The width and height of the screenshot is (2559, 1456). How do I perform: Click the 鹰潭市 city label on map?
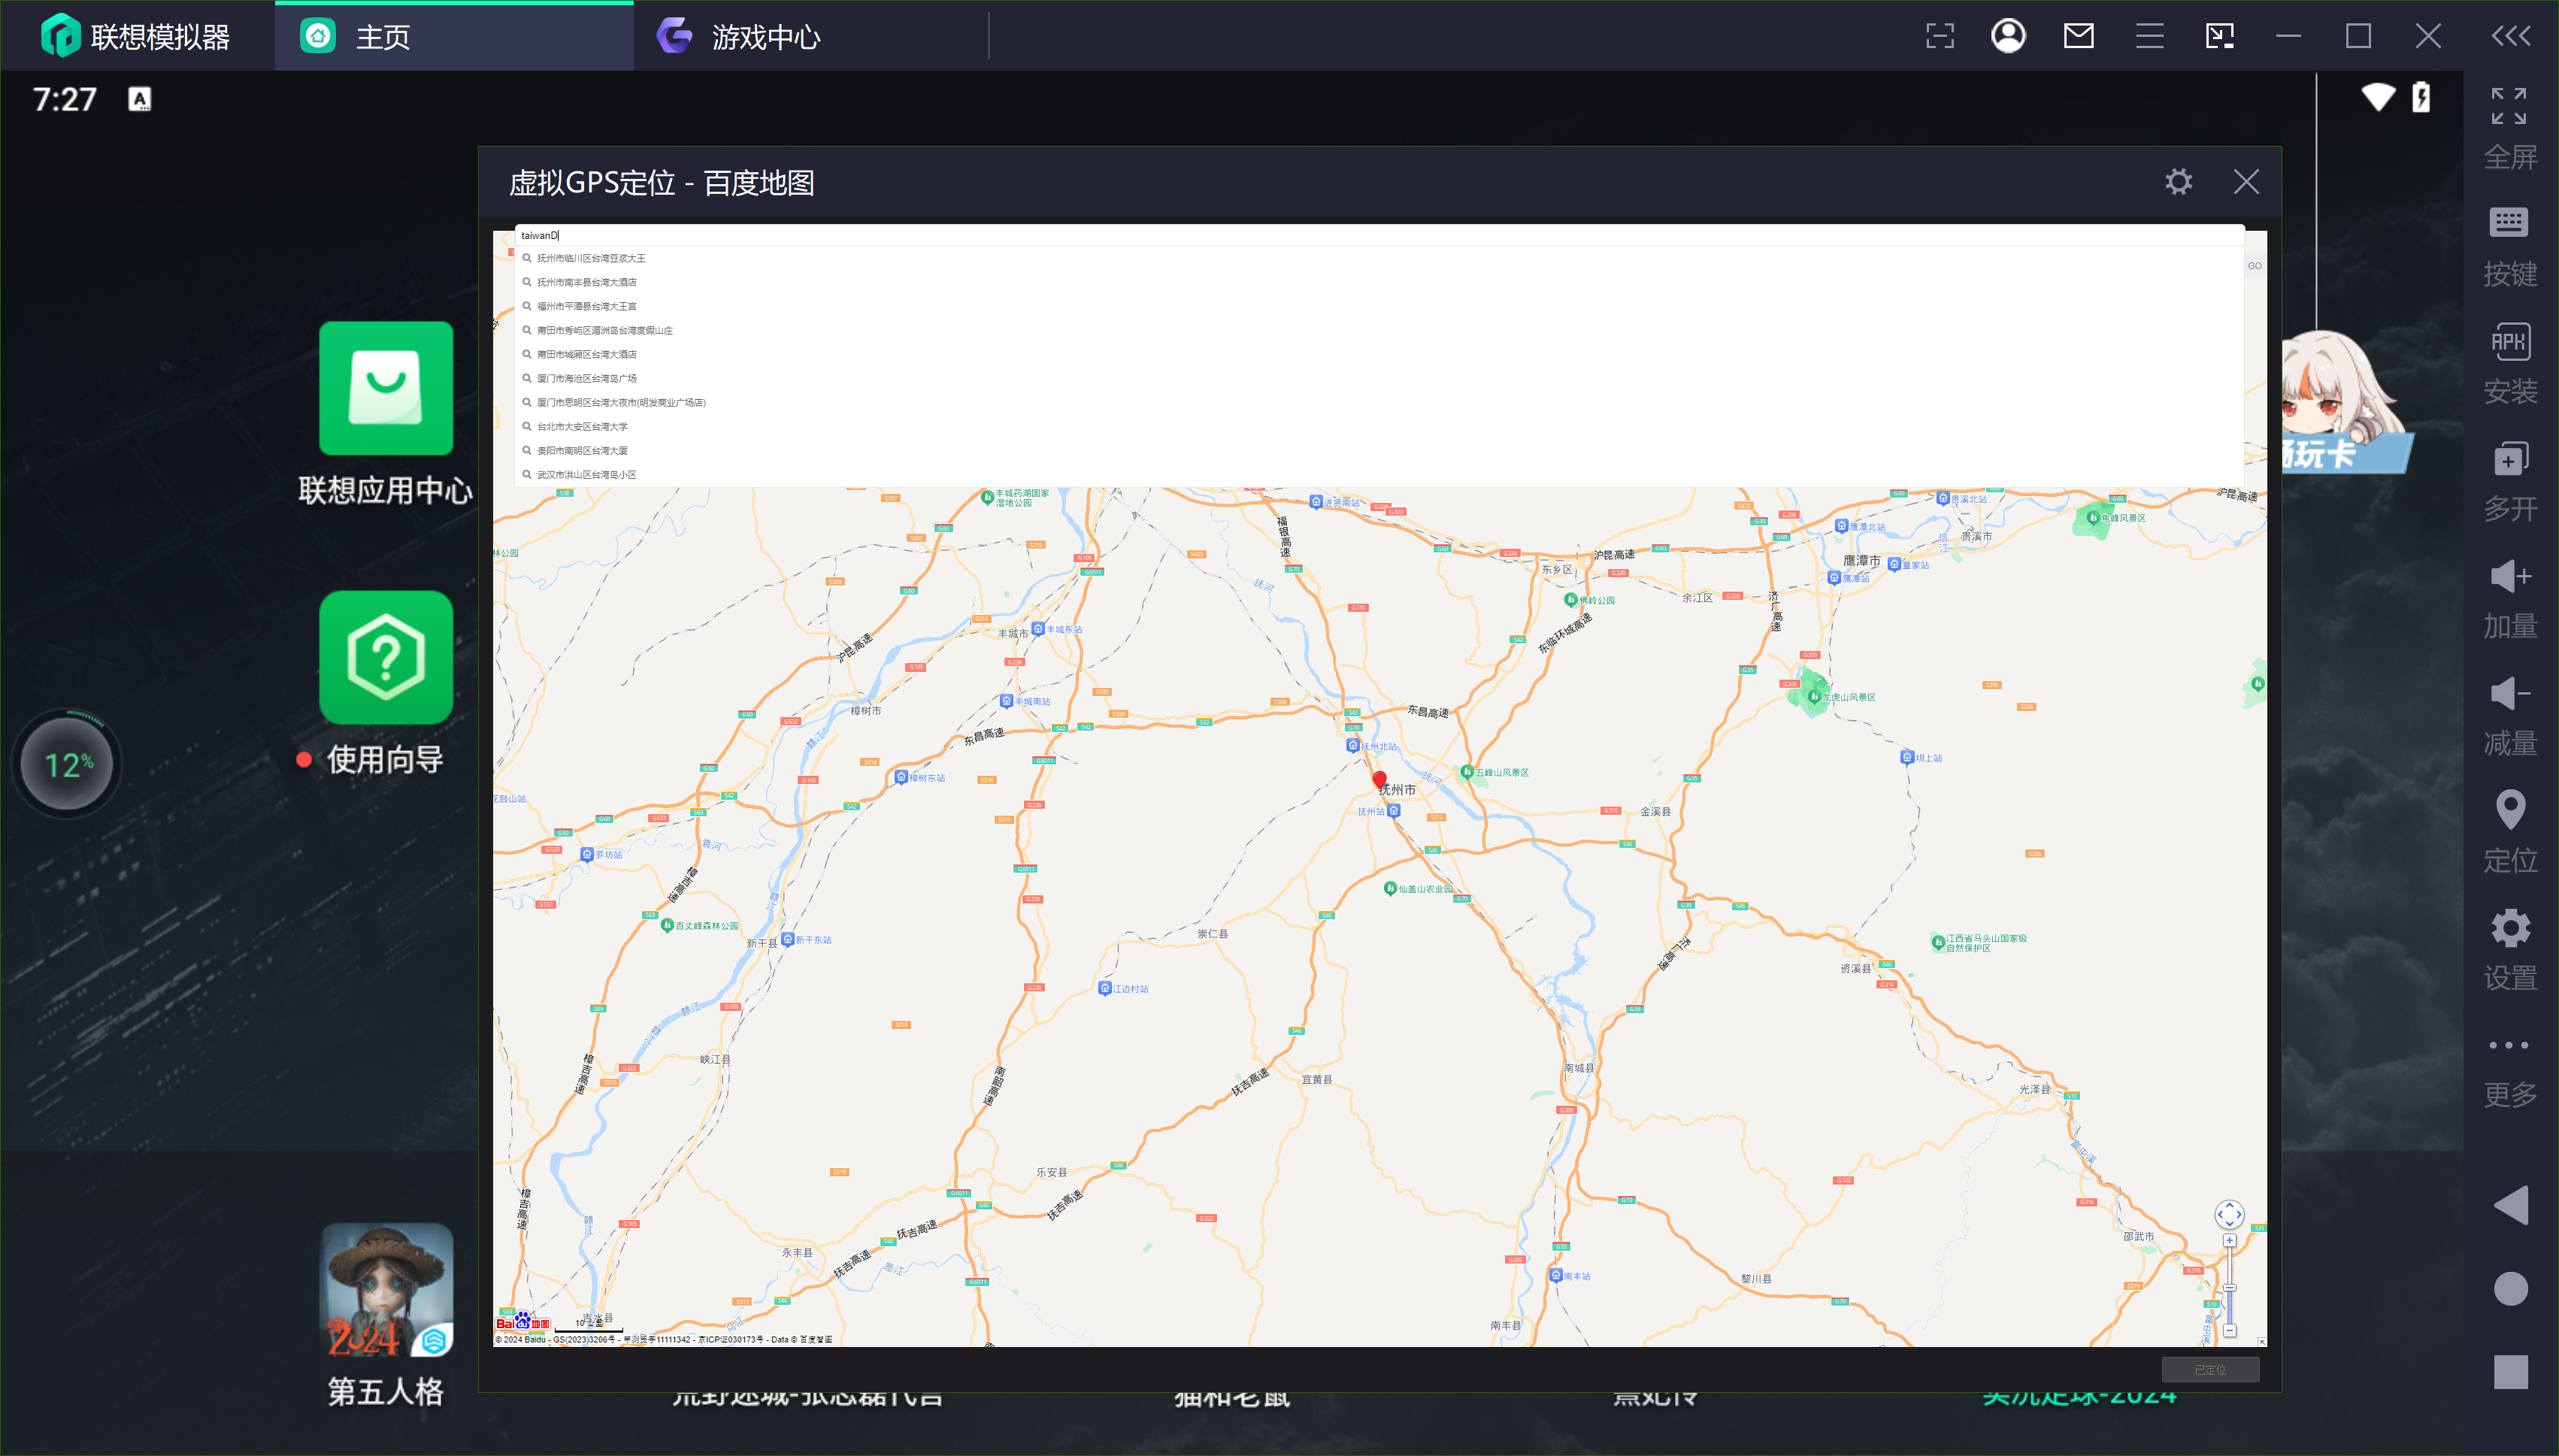tap(1861, 561)
